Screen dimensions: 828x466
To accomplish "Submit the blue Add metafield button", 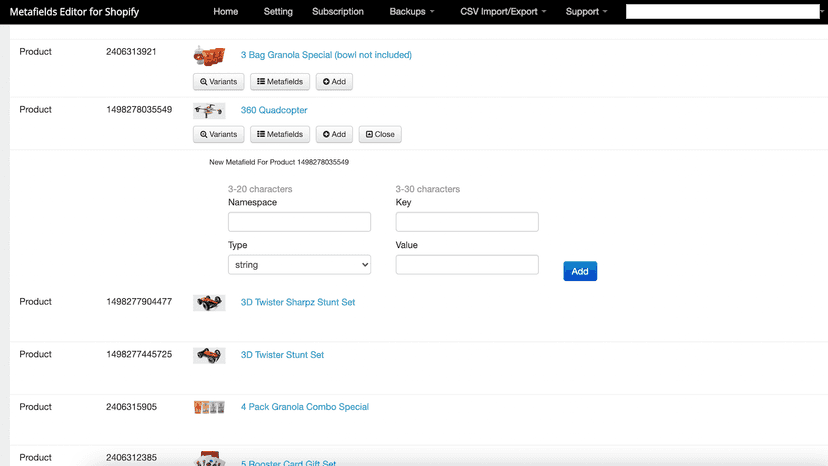I will 580,271.
